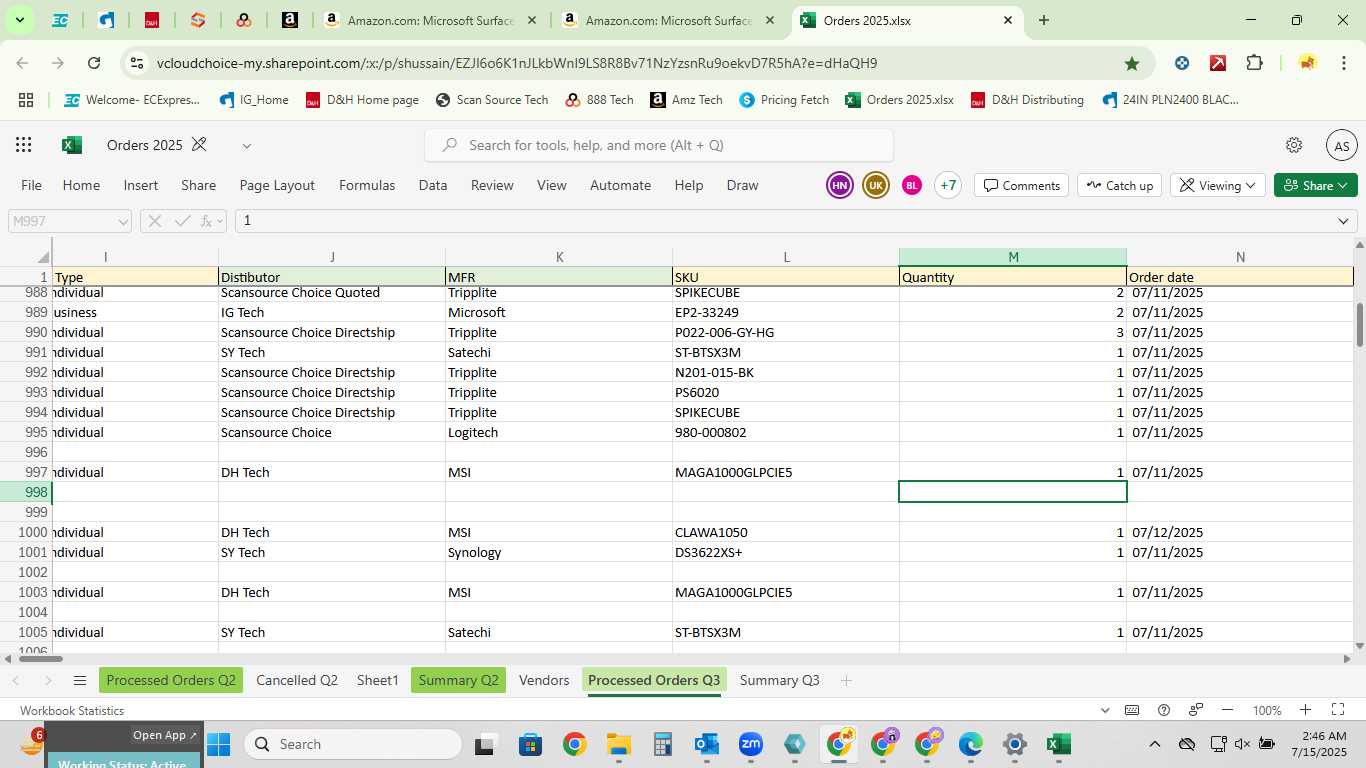
Task: Open keyboard shortcuts icon in status bar
Action: click(1132, 710)
